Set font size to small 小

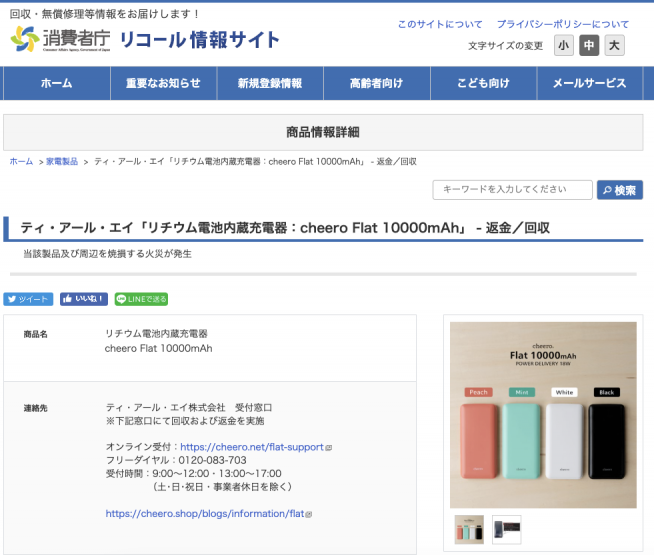(563, 45)
